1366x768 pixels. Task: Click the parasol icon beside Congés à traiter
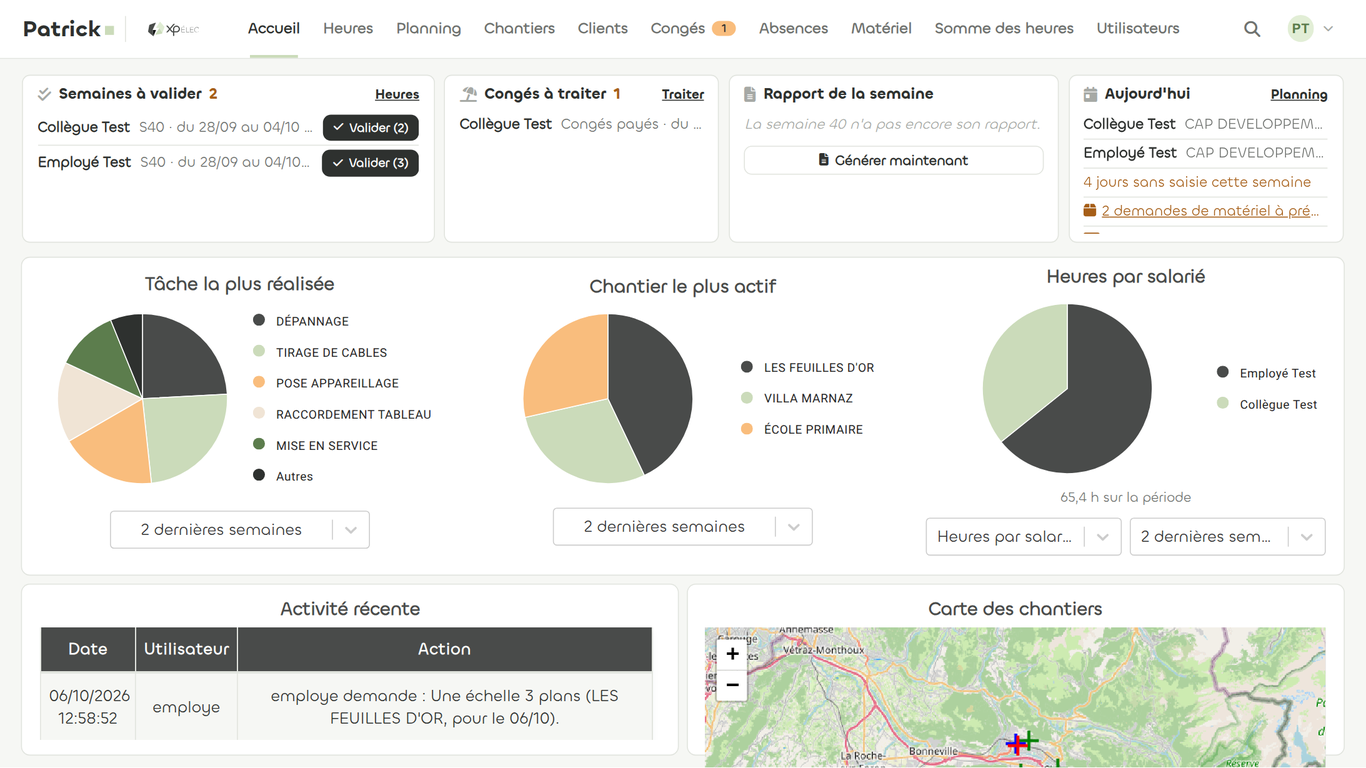[468, 94]
